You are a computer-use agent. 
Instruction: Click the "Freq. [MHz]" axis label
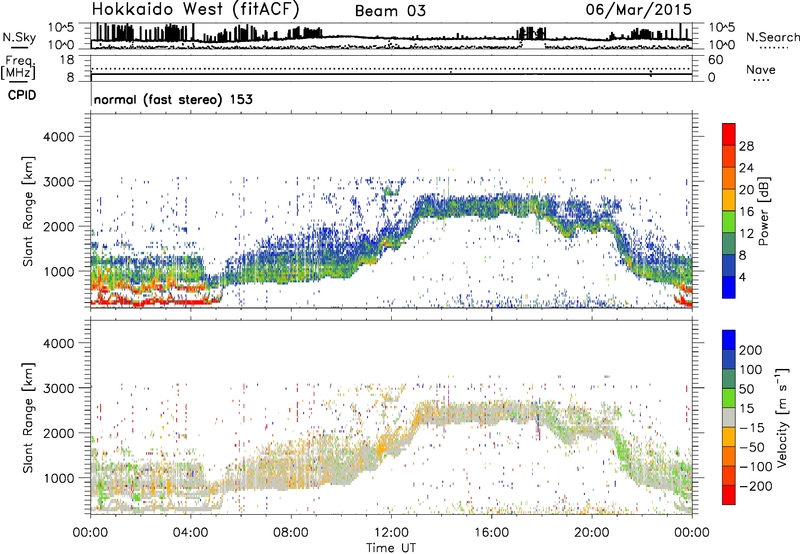(x=19, y=67)
